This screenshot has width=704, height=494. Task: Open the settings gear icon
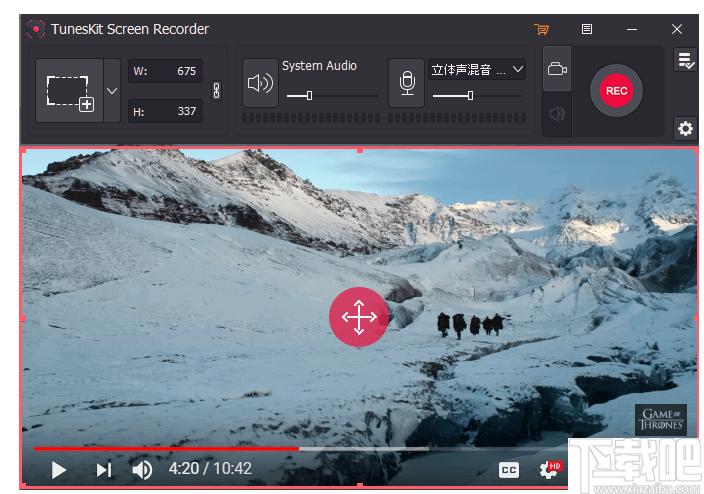click(685, 129)
